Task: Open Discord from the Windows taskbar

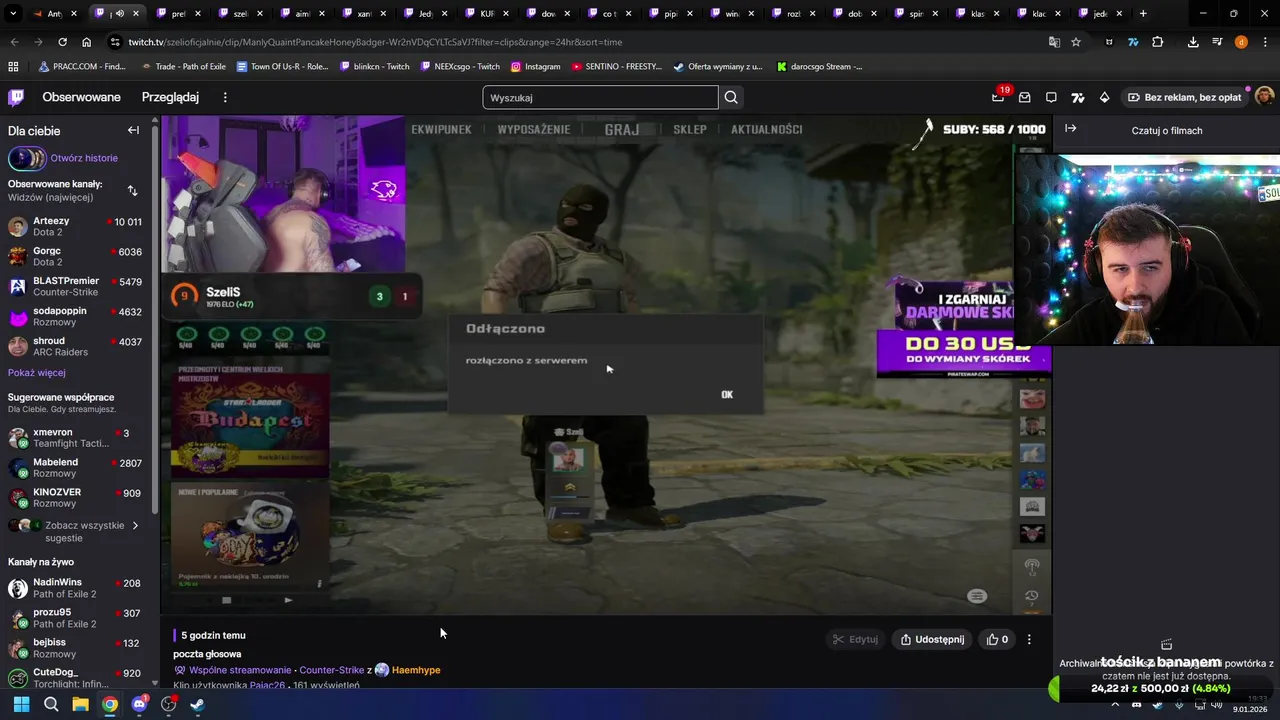Action: pyautogui.click(x=139, y=704)
